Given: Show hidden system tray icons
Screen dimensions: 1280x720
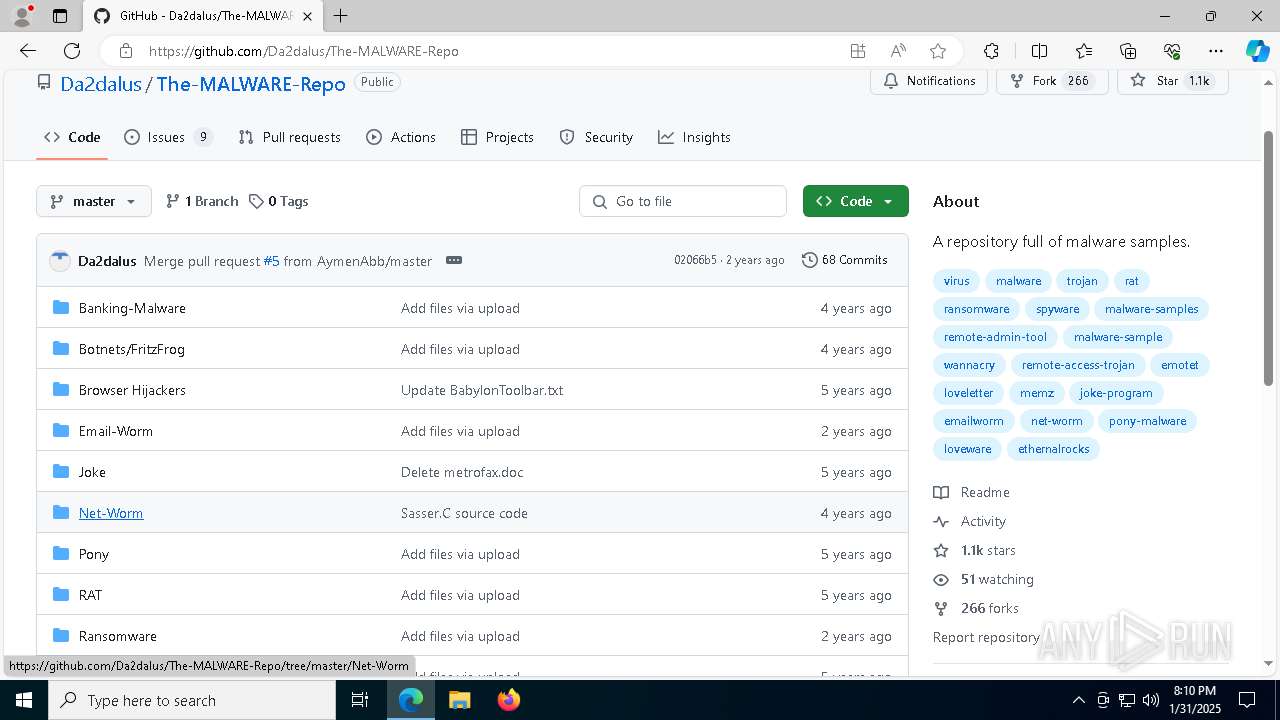Looking at the screenshot, I should [1078, 700].
